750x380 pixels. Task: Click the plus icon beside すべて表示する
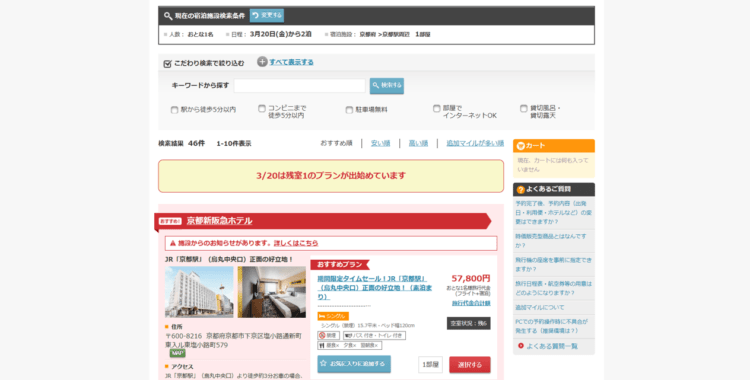coord(262,62)
